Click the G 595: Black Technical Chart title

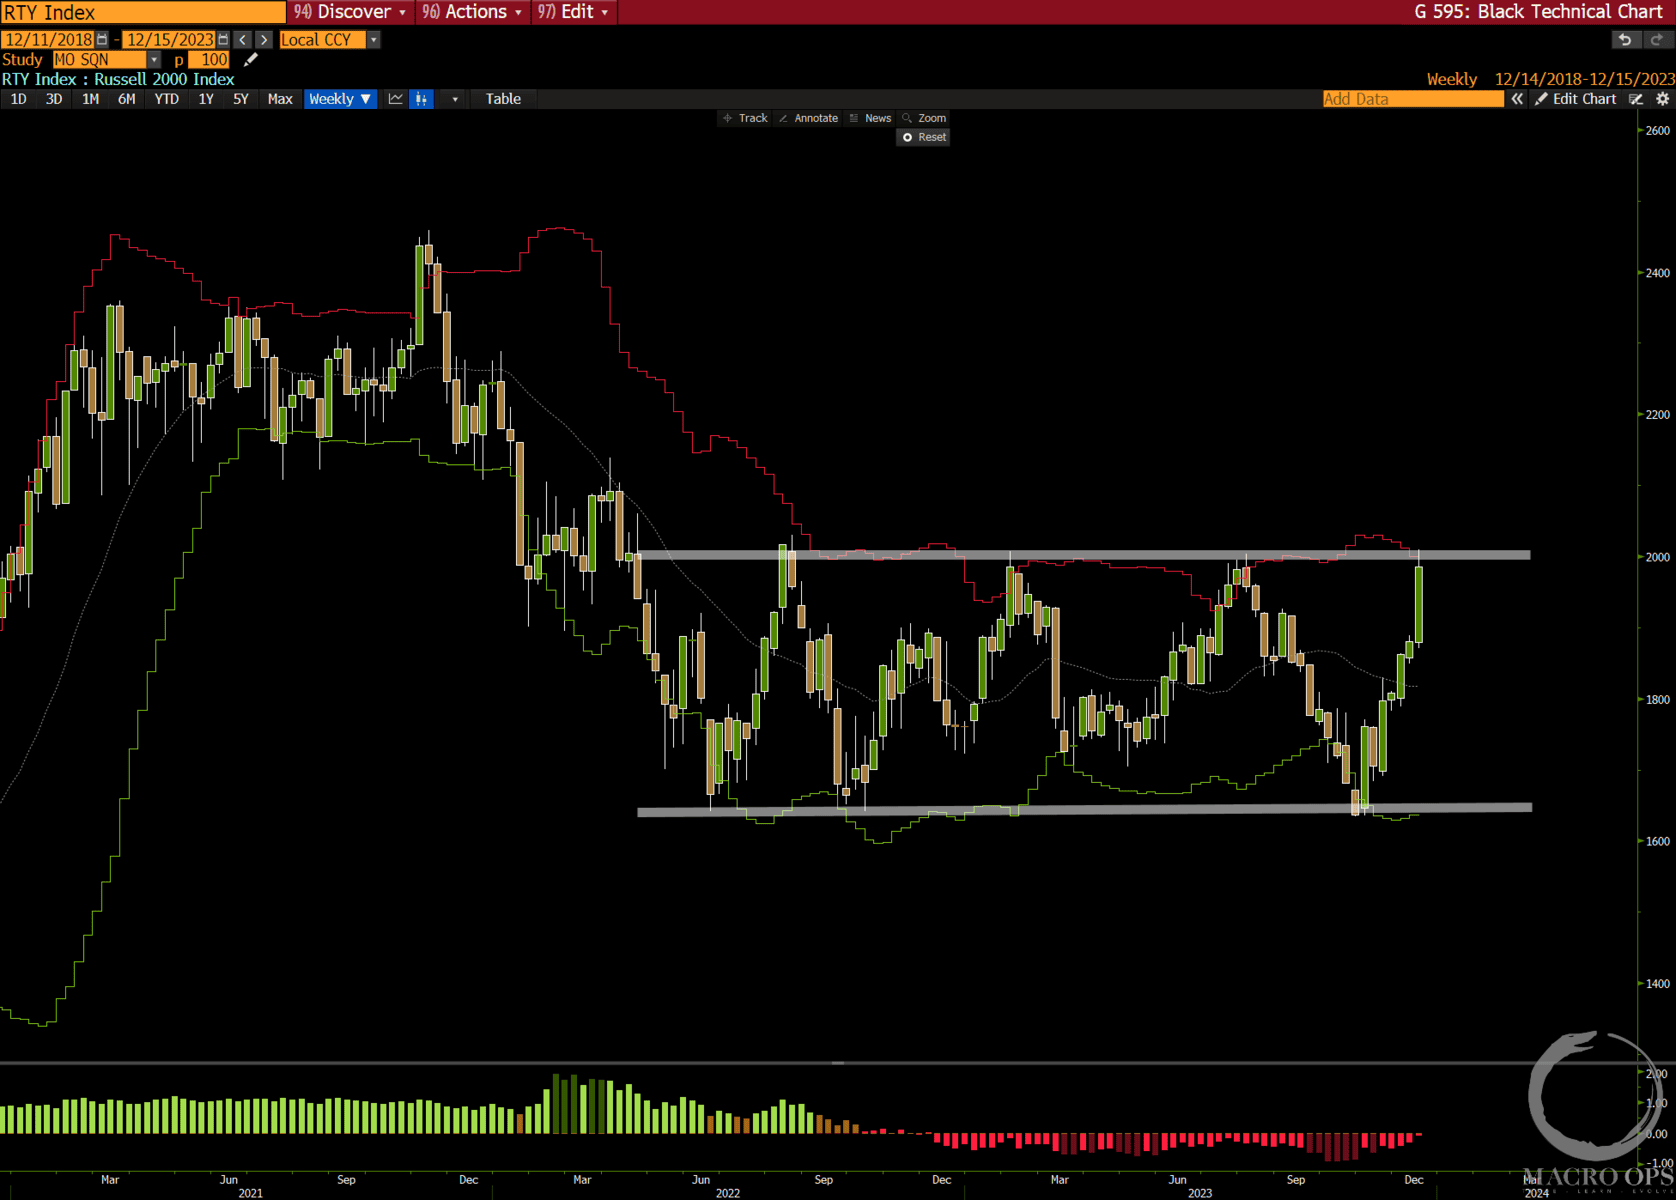pyautogui.click(x=1538, y=12)
